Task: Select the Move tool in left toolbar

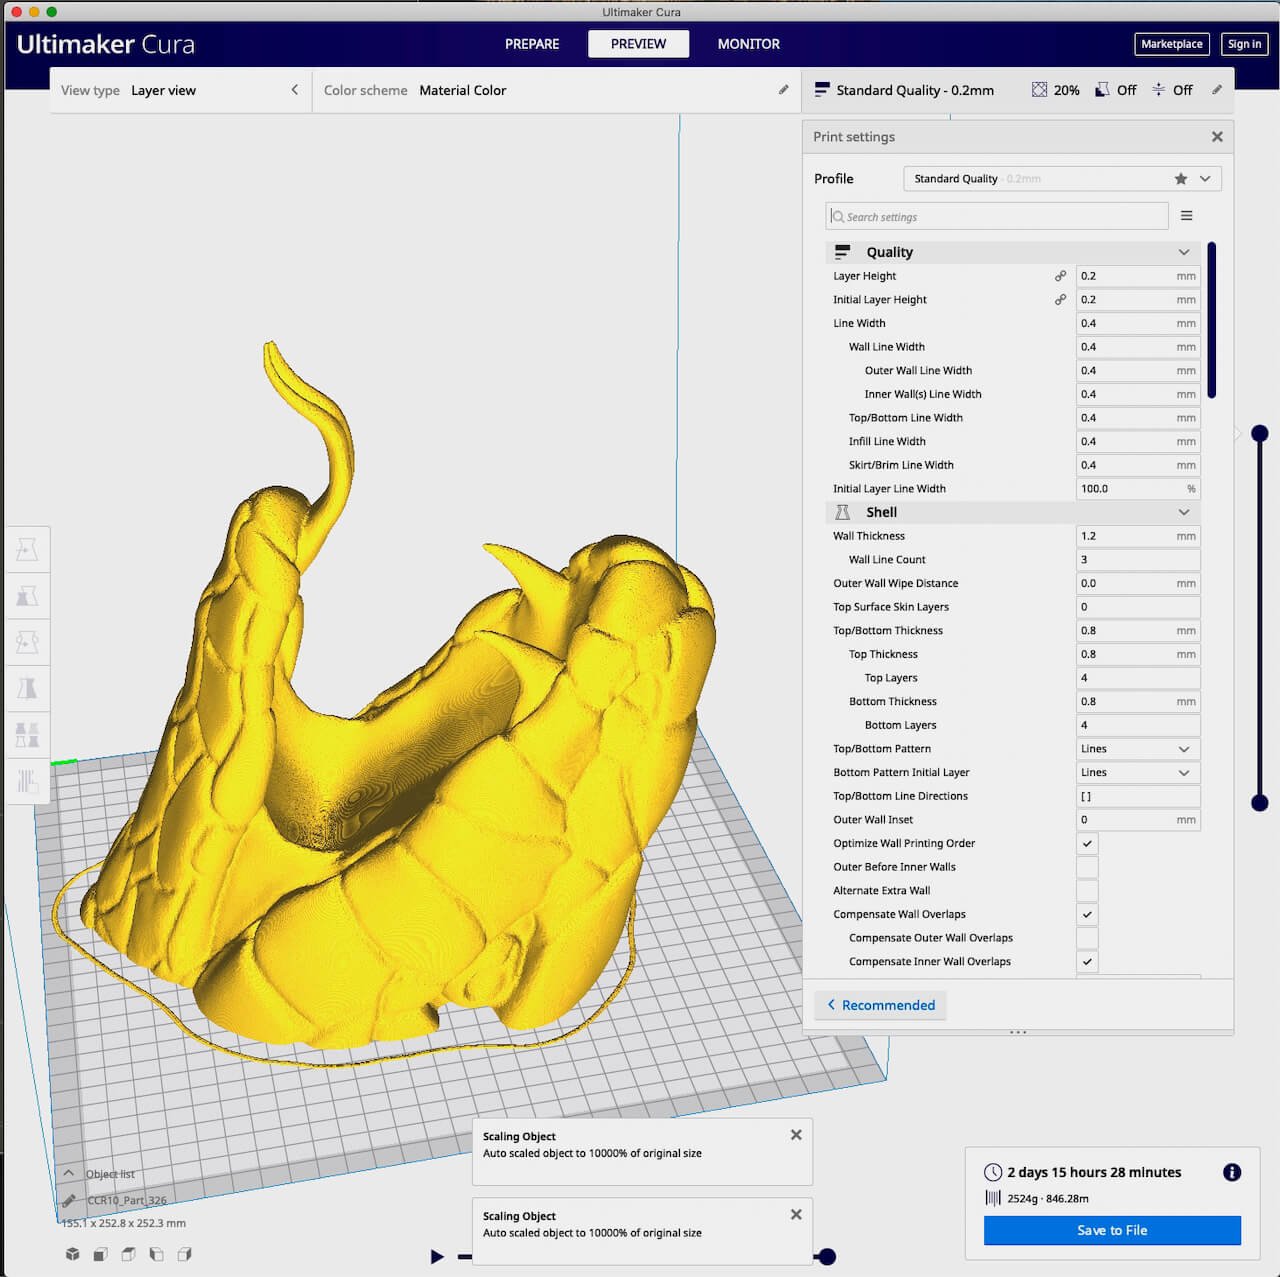Action: [x=27, y=548]
